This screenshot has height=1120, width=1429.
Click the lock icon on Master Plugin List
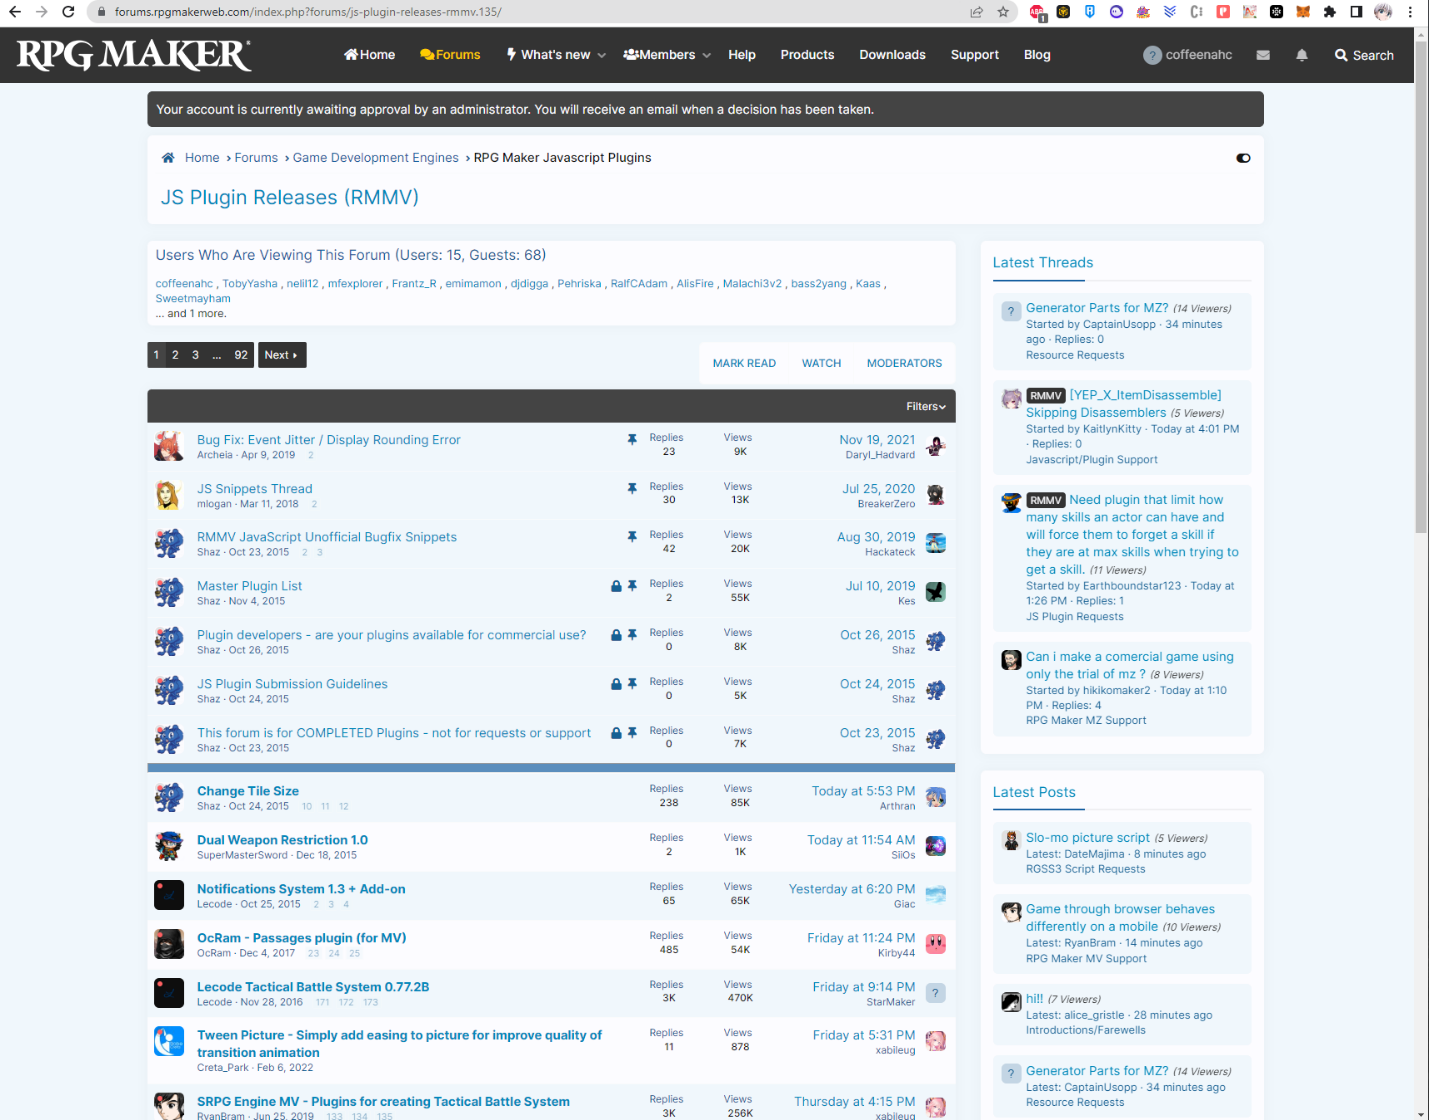pos(616,586)
